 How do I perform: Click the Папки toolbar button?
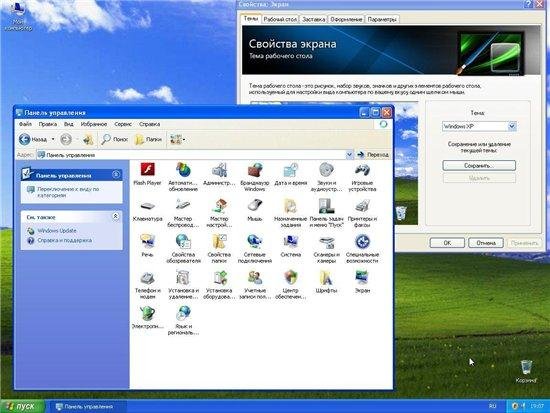tap(148, 139)
